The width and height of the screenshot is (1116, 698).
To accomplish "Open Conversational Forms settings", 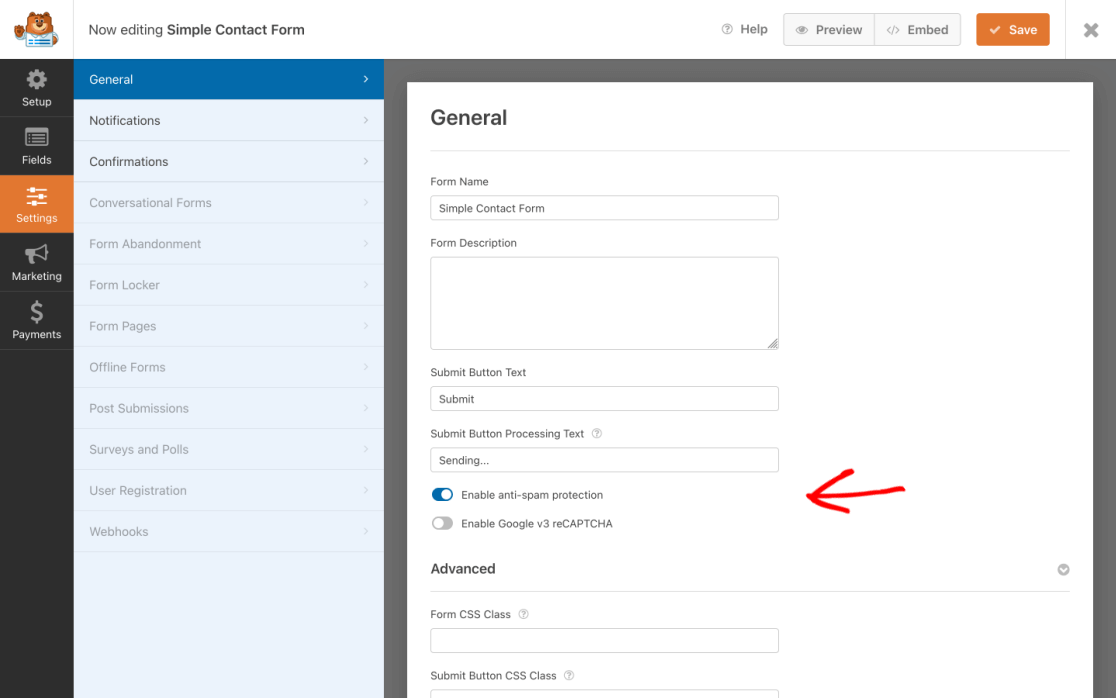I will tap(228, 203).
